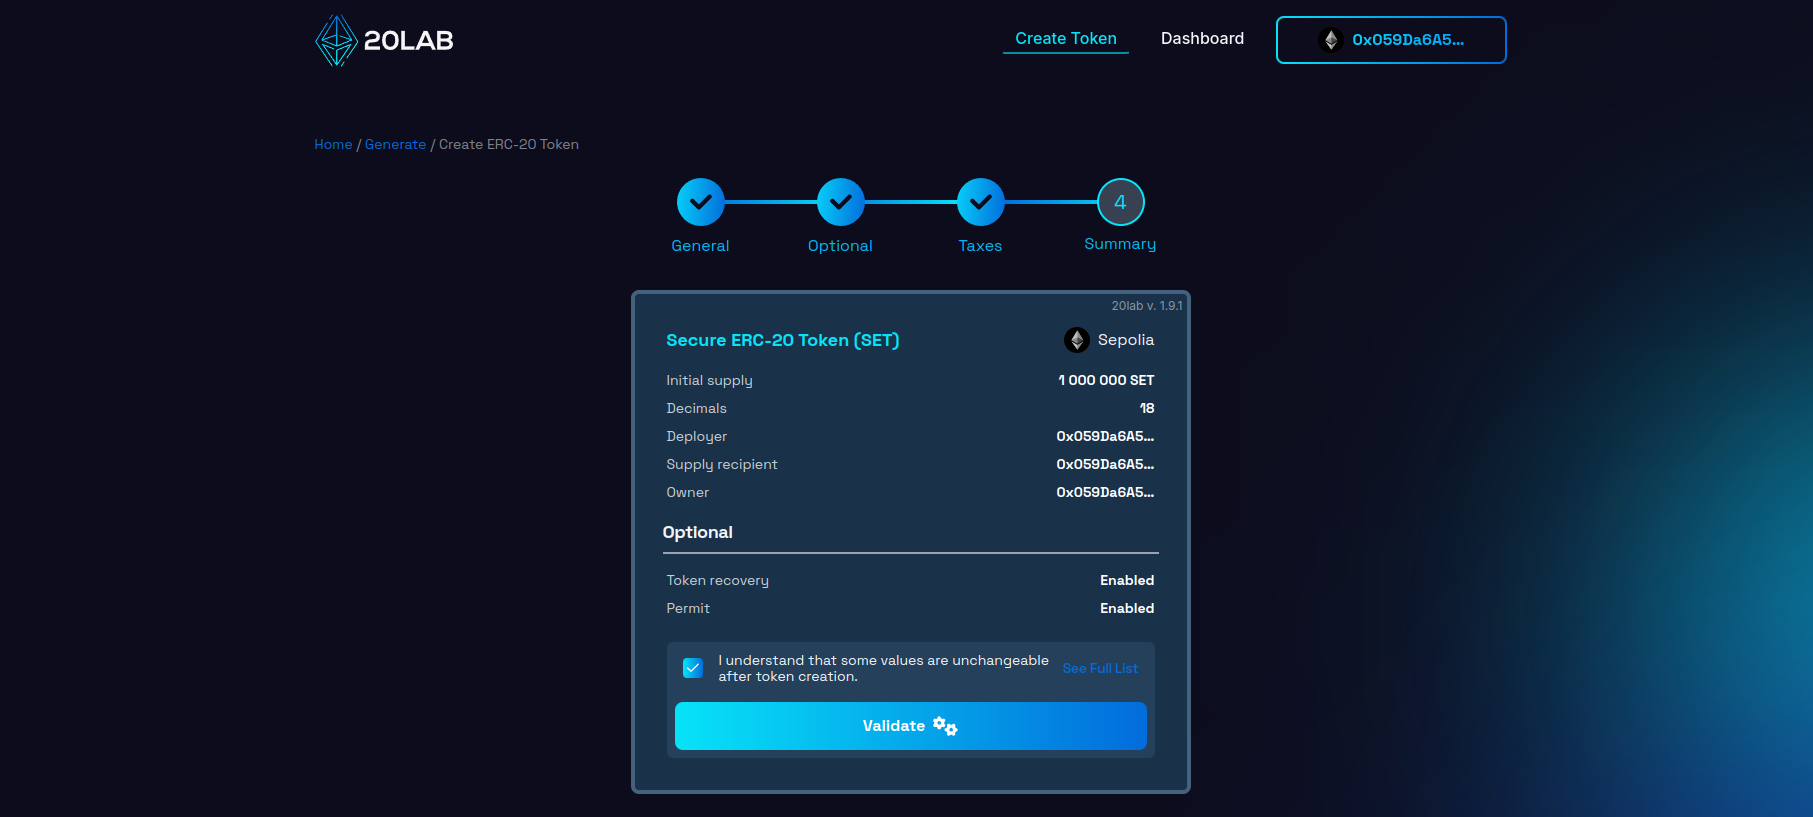Image resolution: width=1813 pixels, height=817 pixels.
Task: Open the Create Token tab
Action: 1066,39
